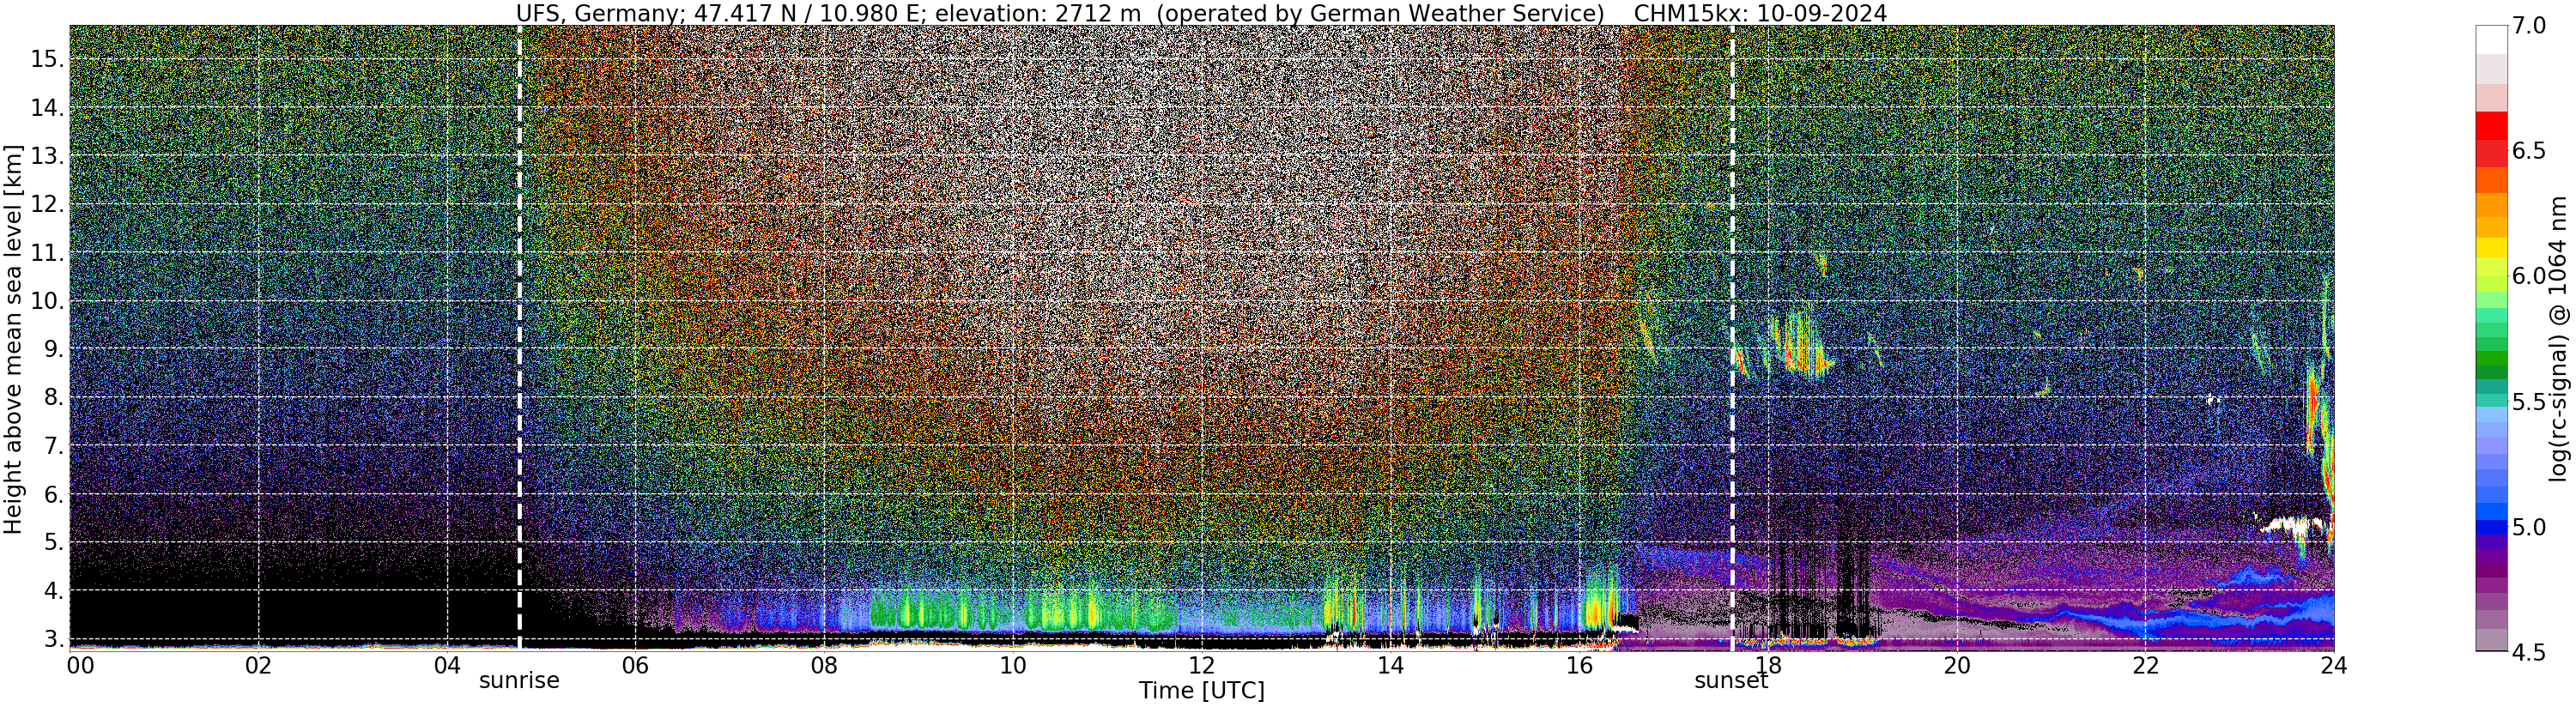Viewport: 2576px width, 707px height.
Task: Click the 'sunset' label below the axis
Action: (x=1731, y=681)
